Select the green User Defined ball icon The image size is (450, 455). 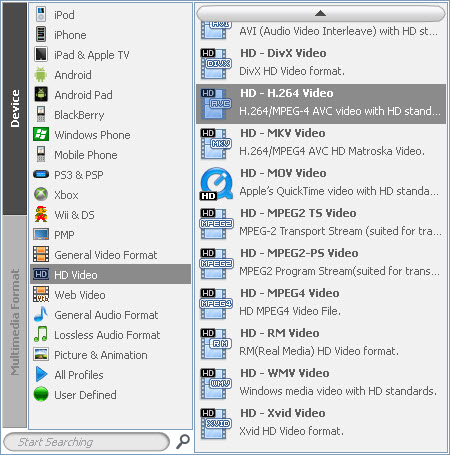click(41, 394)
